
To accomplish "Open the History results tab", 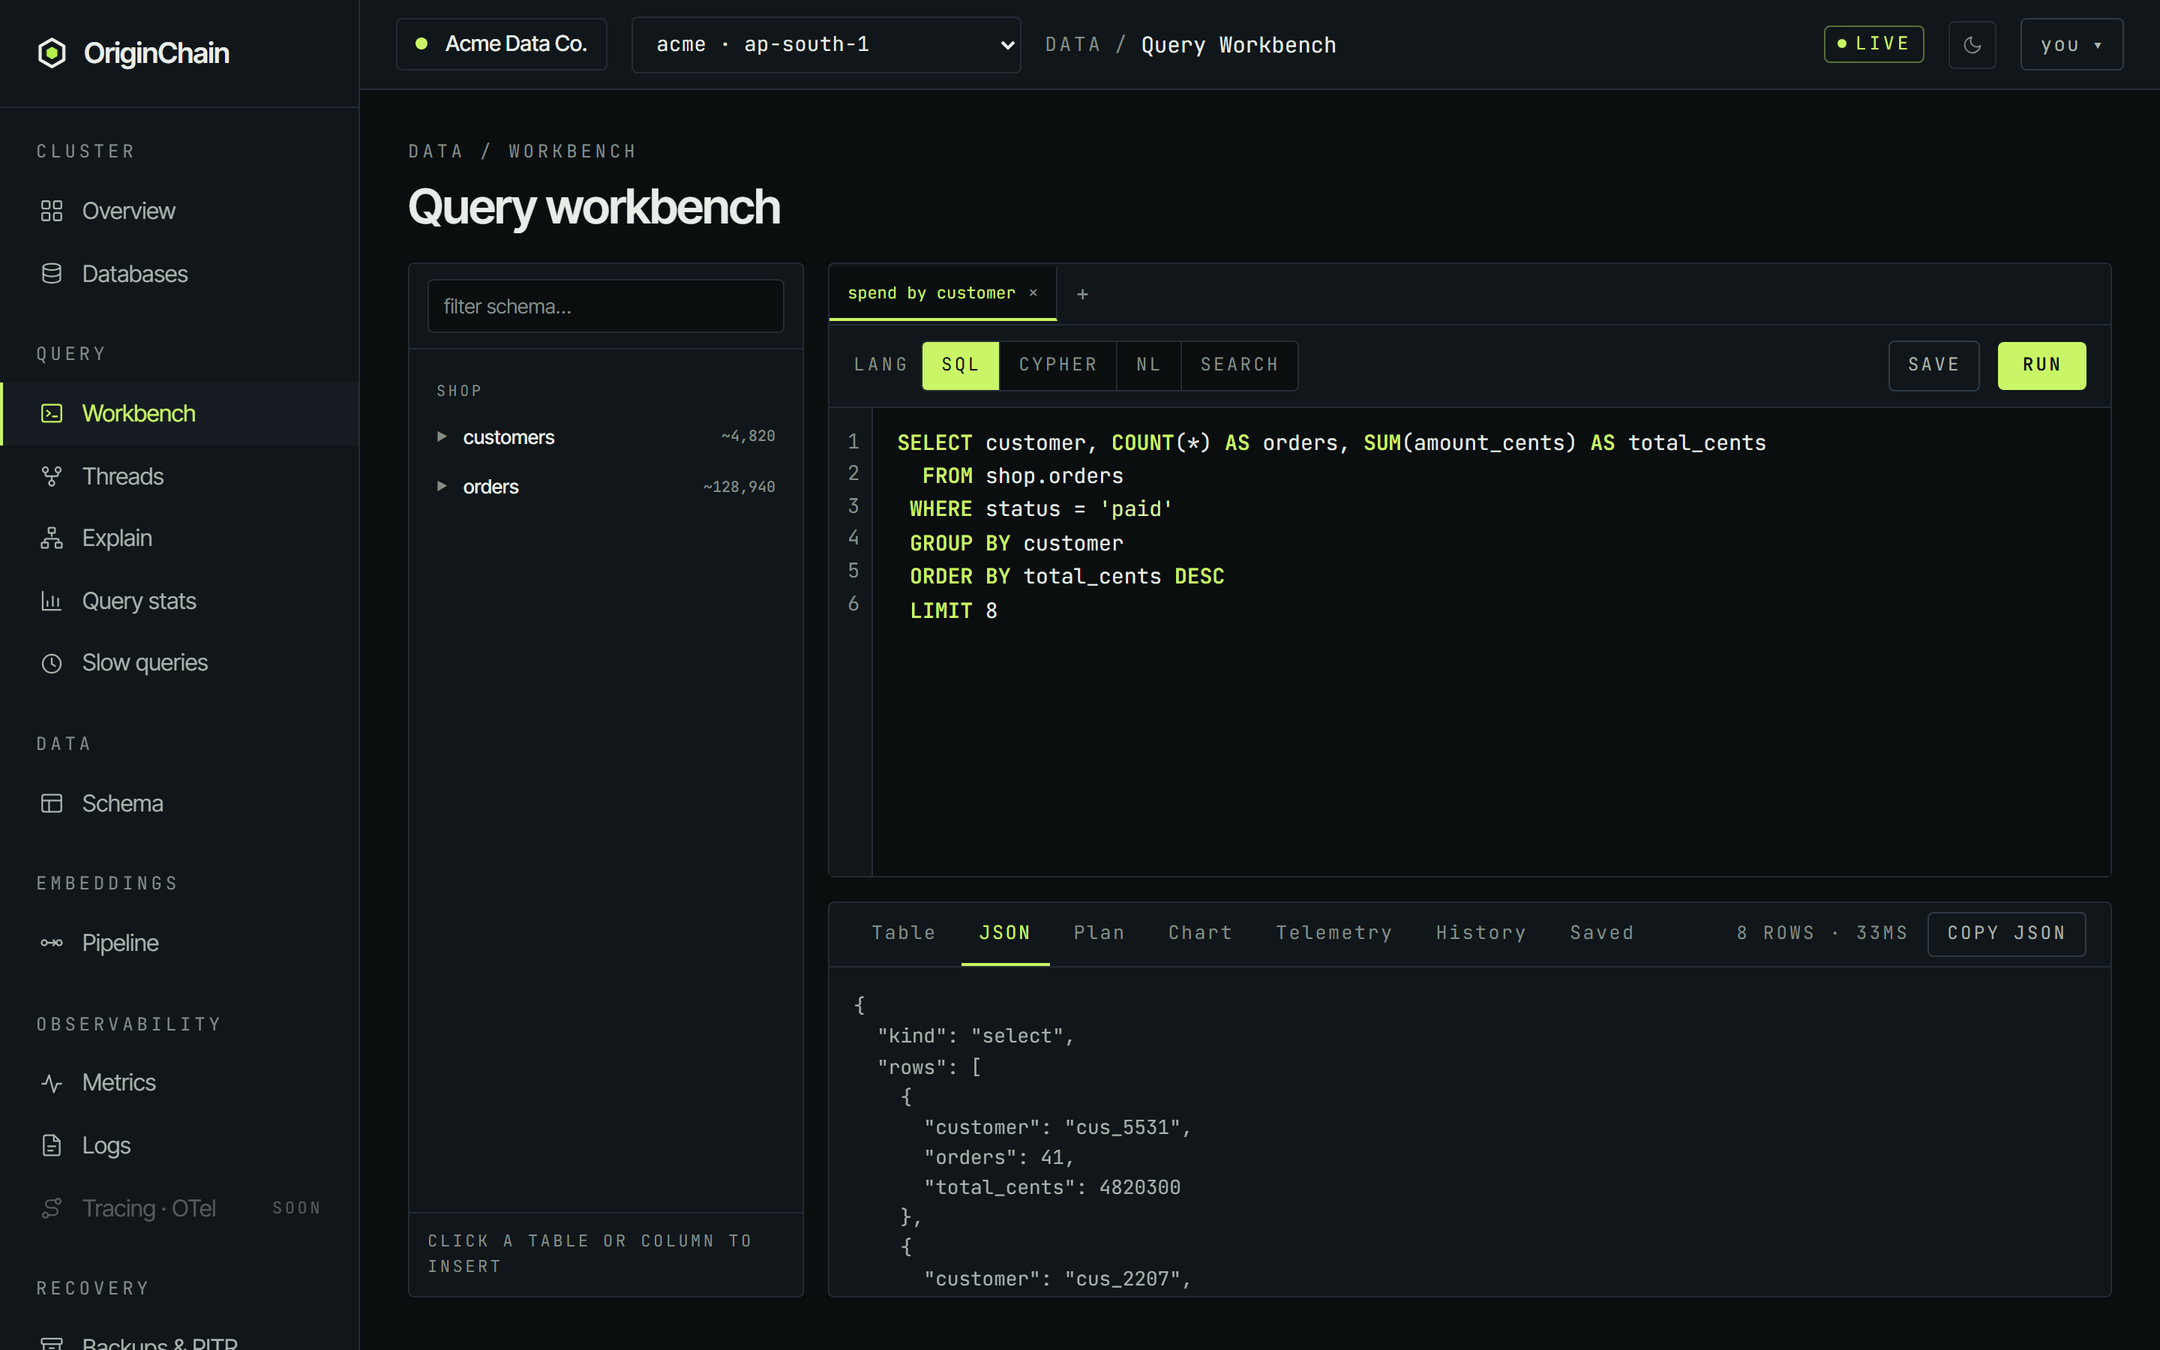I will pos(1480,933).
